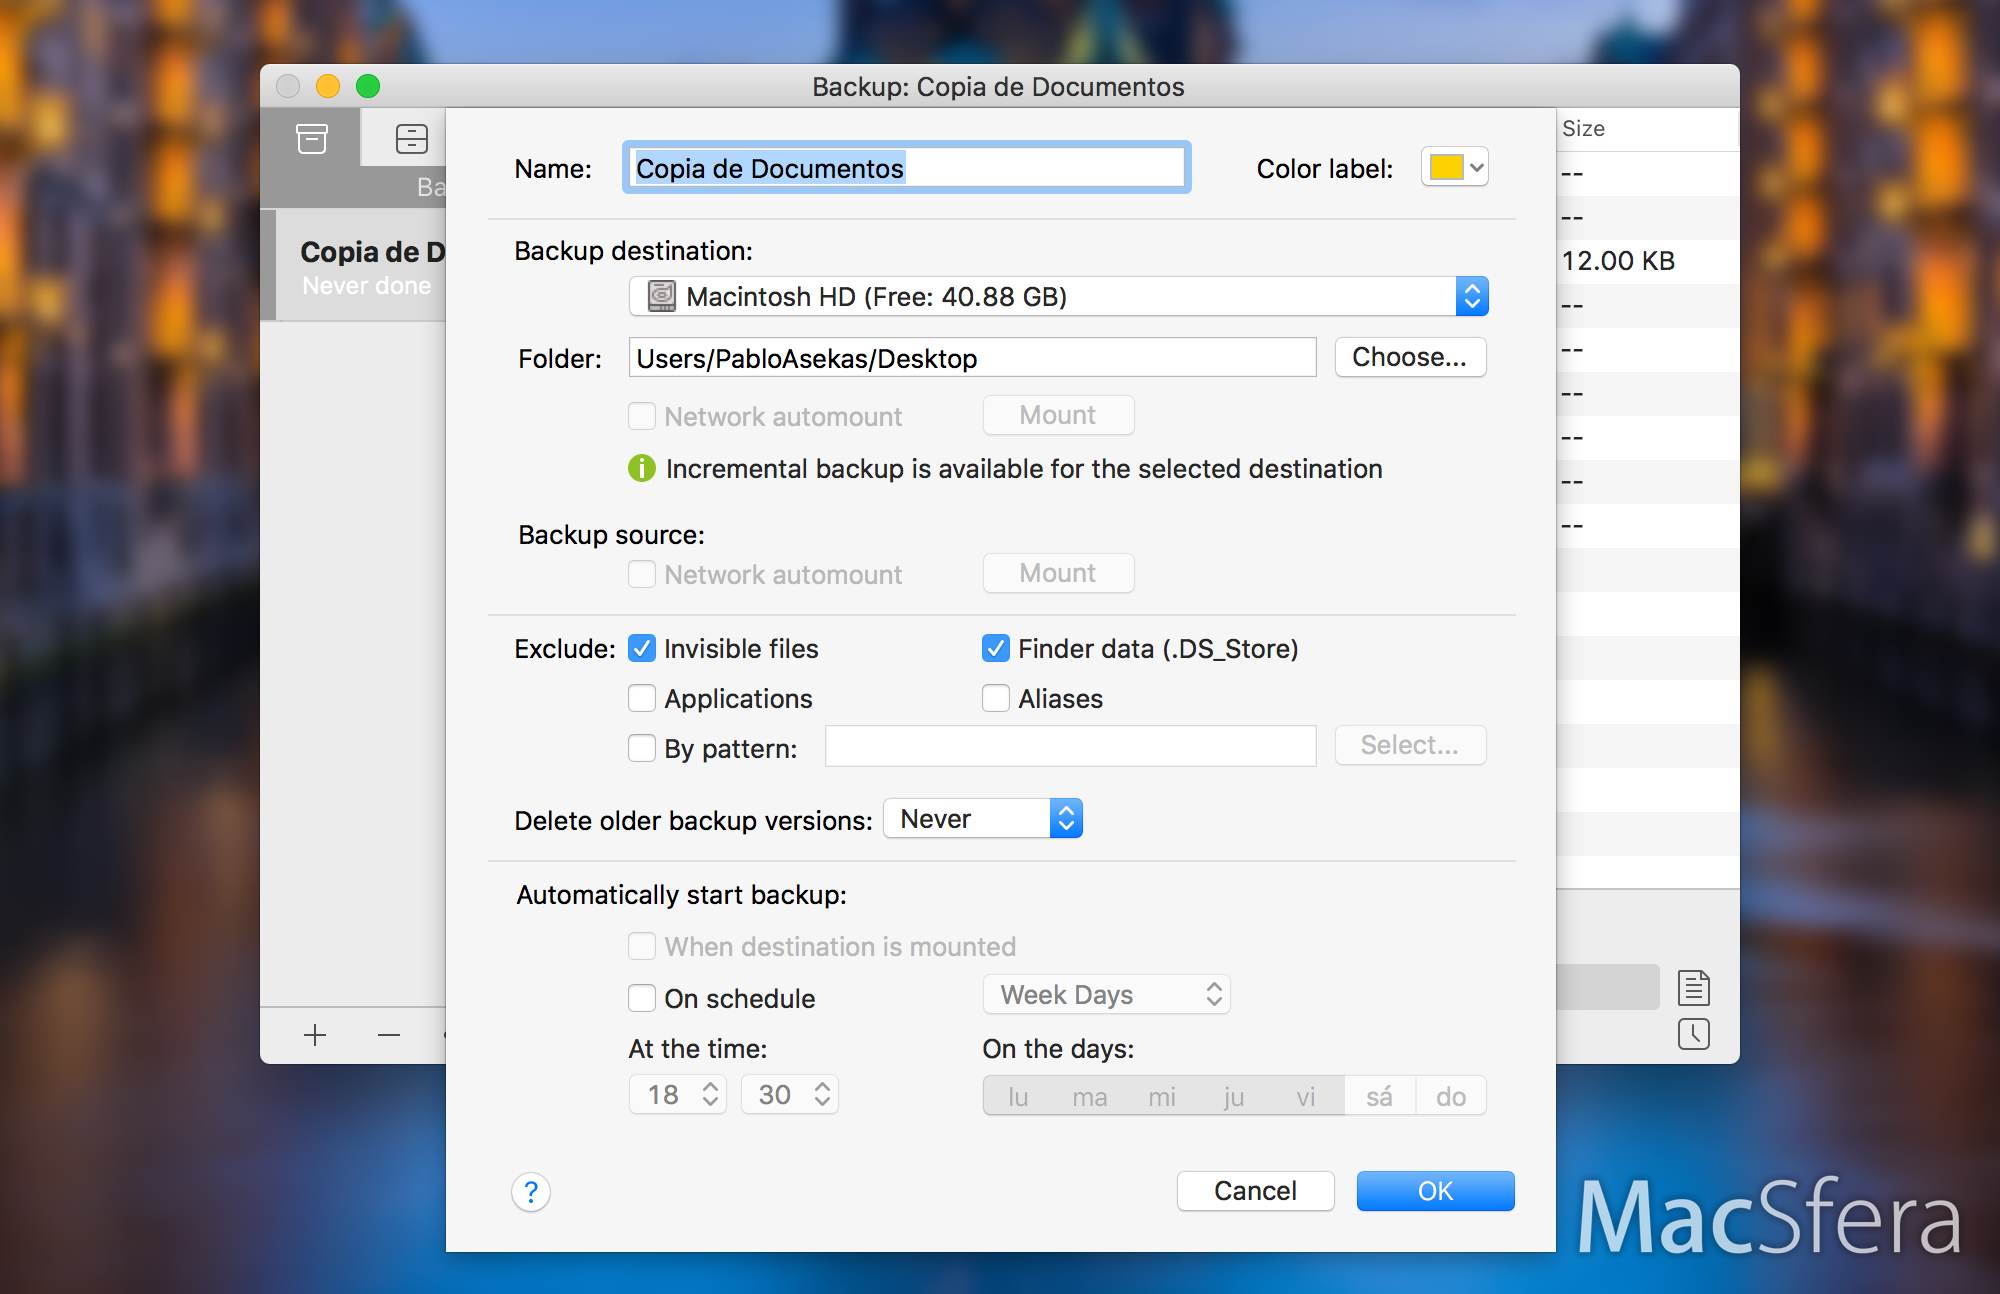The image size is (2000, 1294).
Task: Enable the Applications exclusion checkbox
Action: 642,698
